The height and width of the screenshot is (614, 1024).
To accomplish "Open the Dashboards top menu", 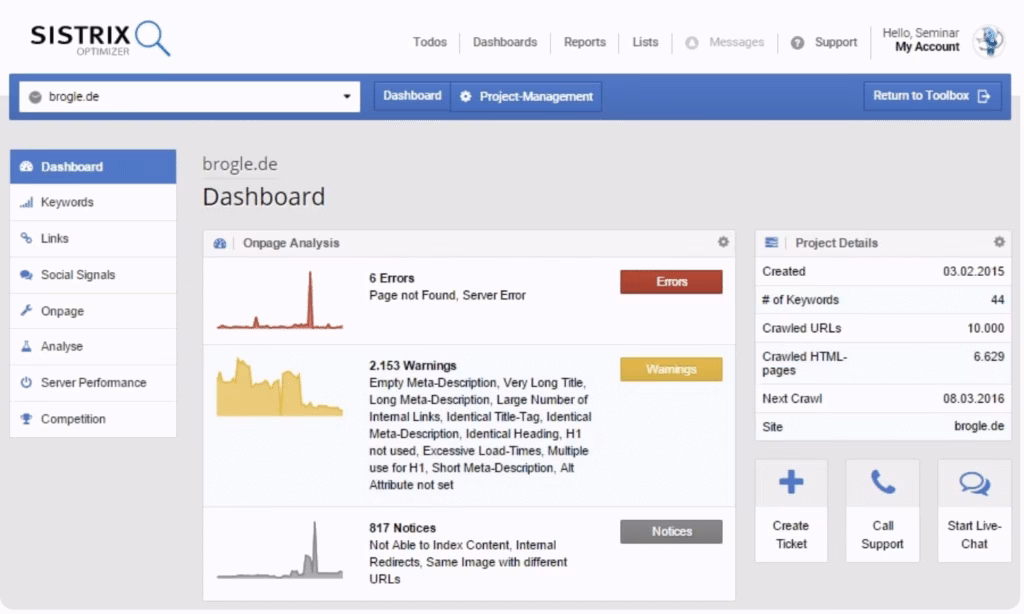I will [x=505, y=42].
